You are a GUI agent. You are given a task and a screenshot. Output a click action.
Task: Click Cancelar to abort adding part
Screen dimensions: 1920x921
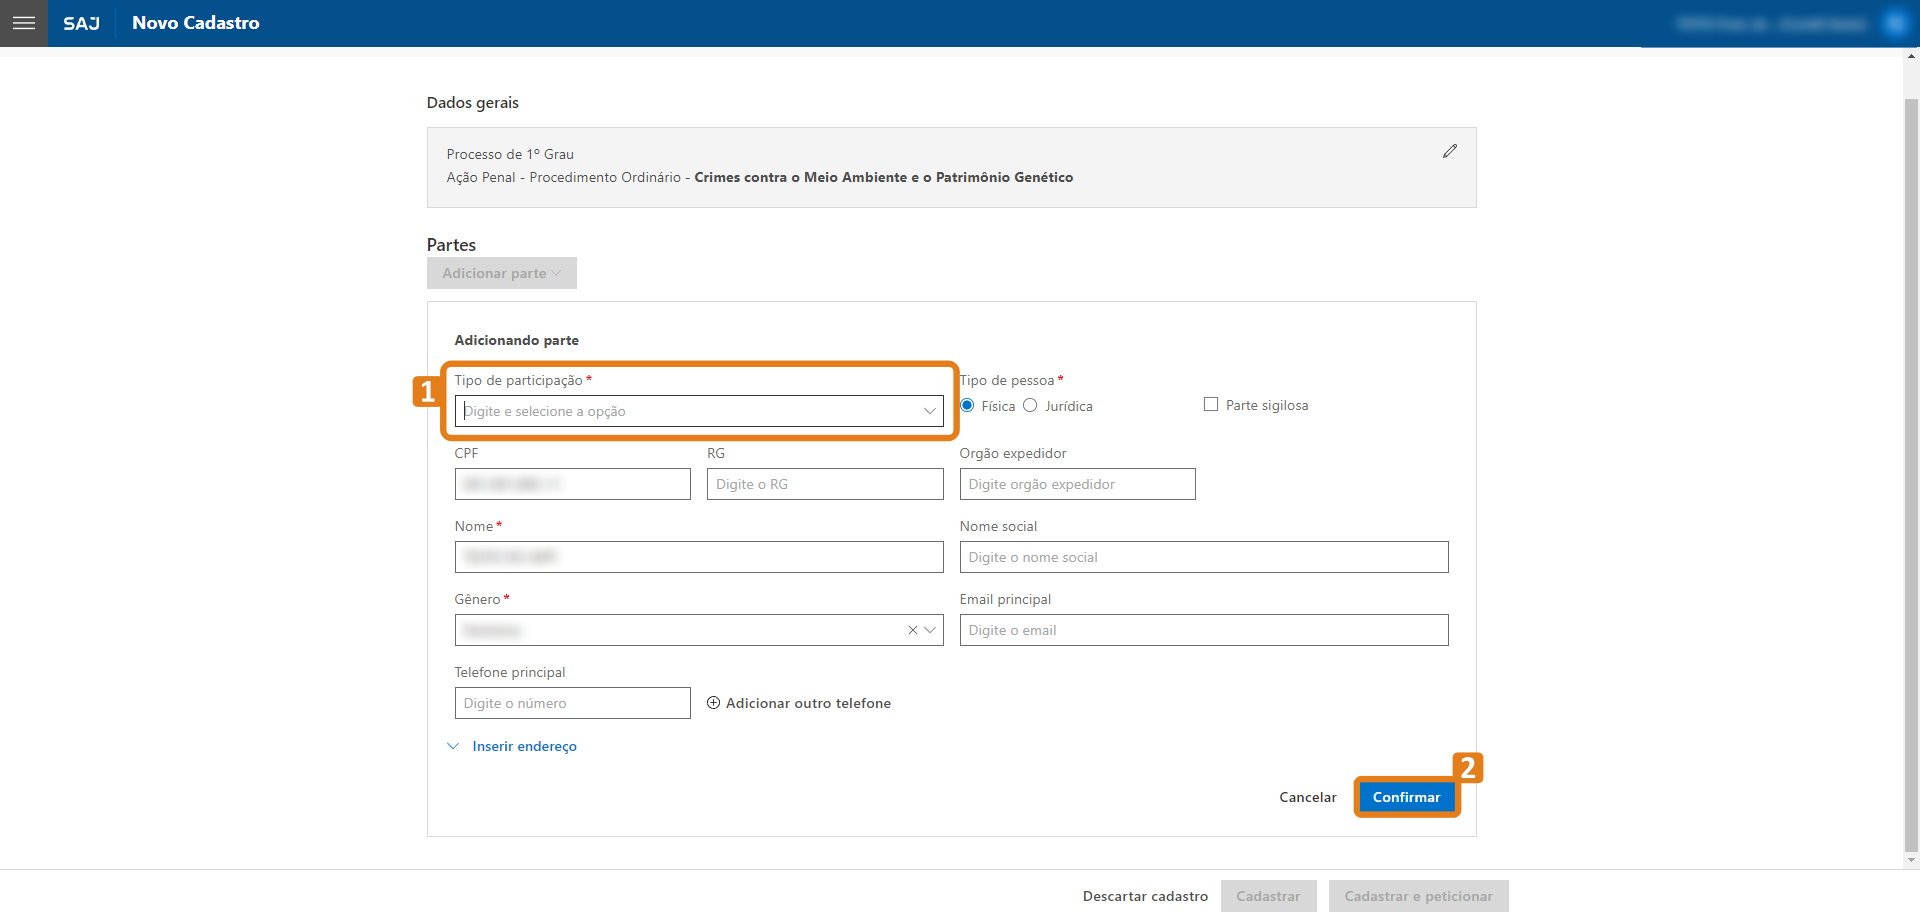click(x=1307, y=797)
